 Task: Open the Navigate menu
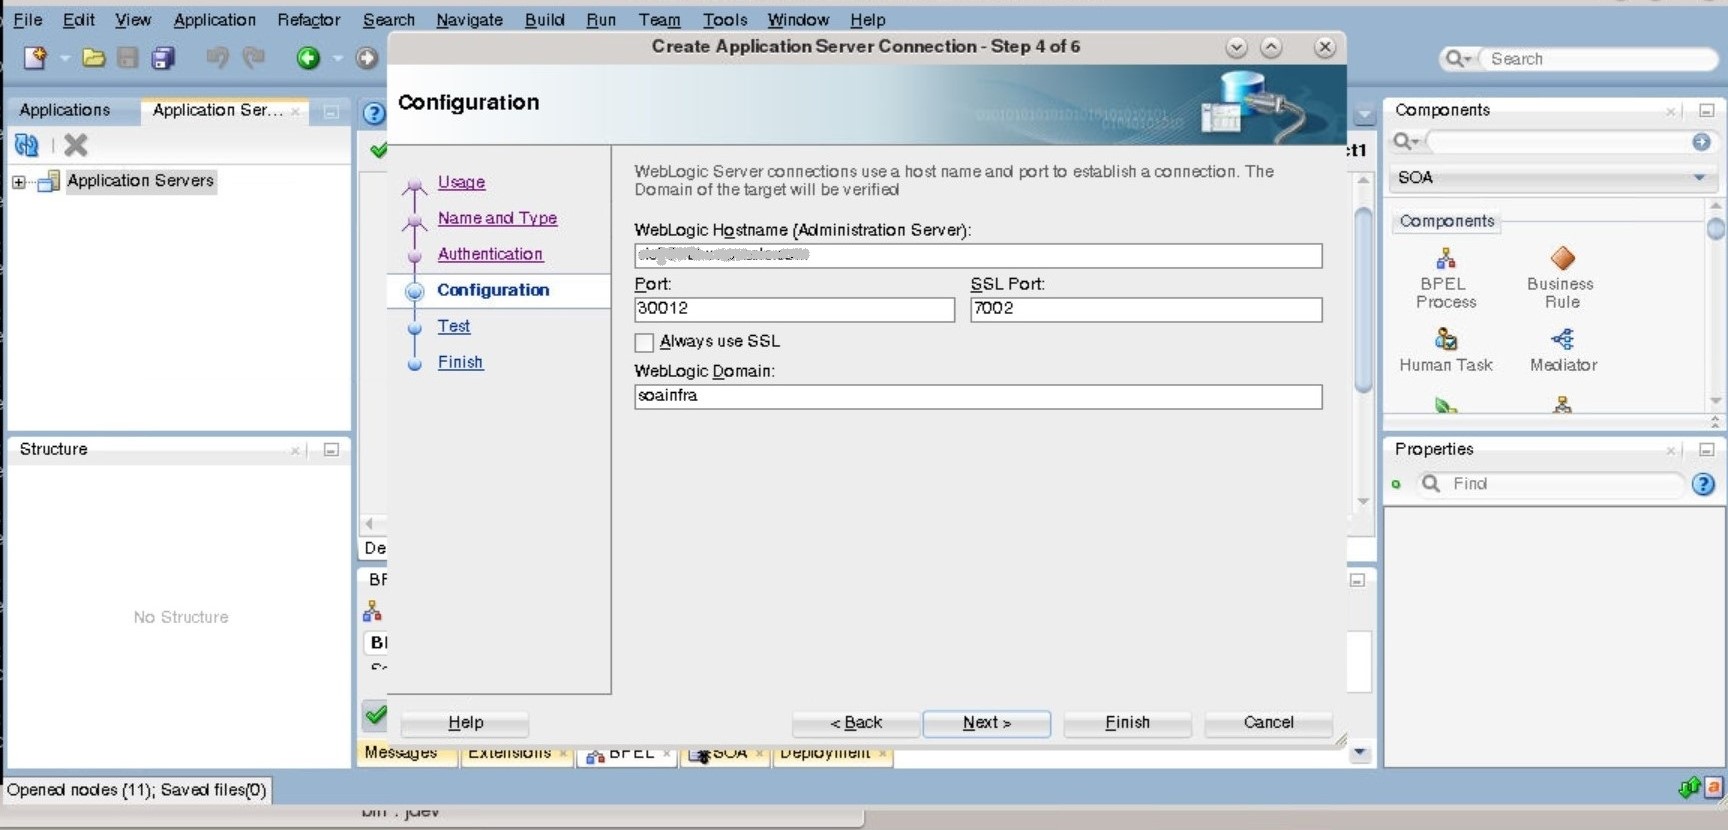(x=469, y=20)
